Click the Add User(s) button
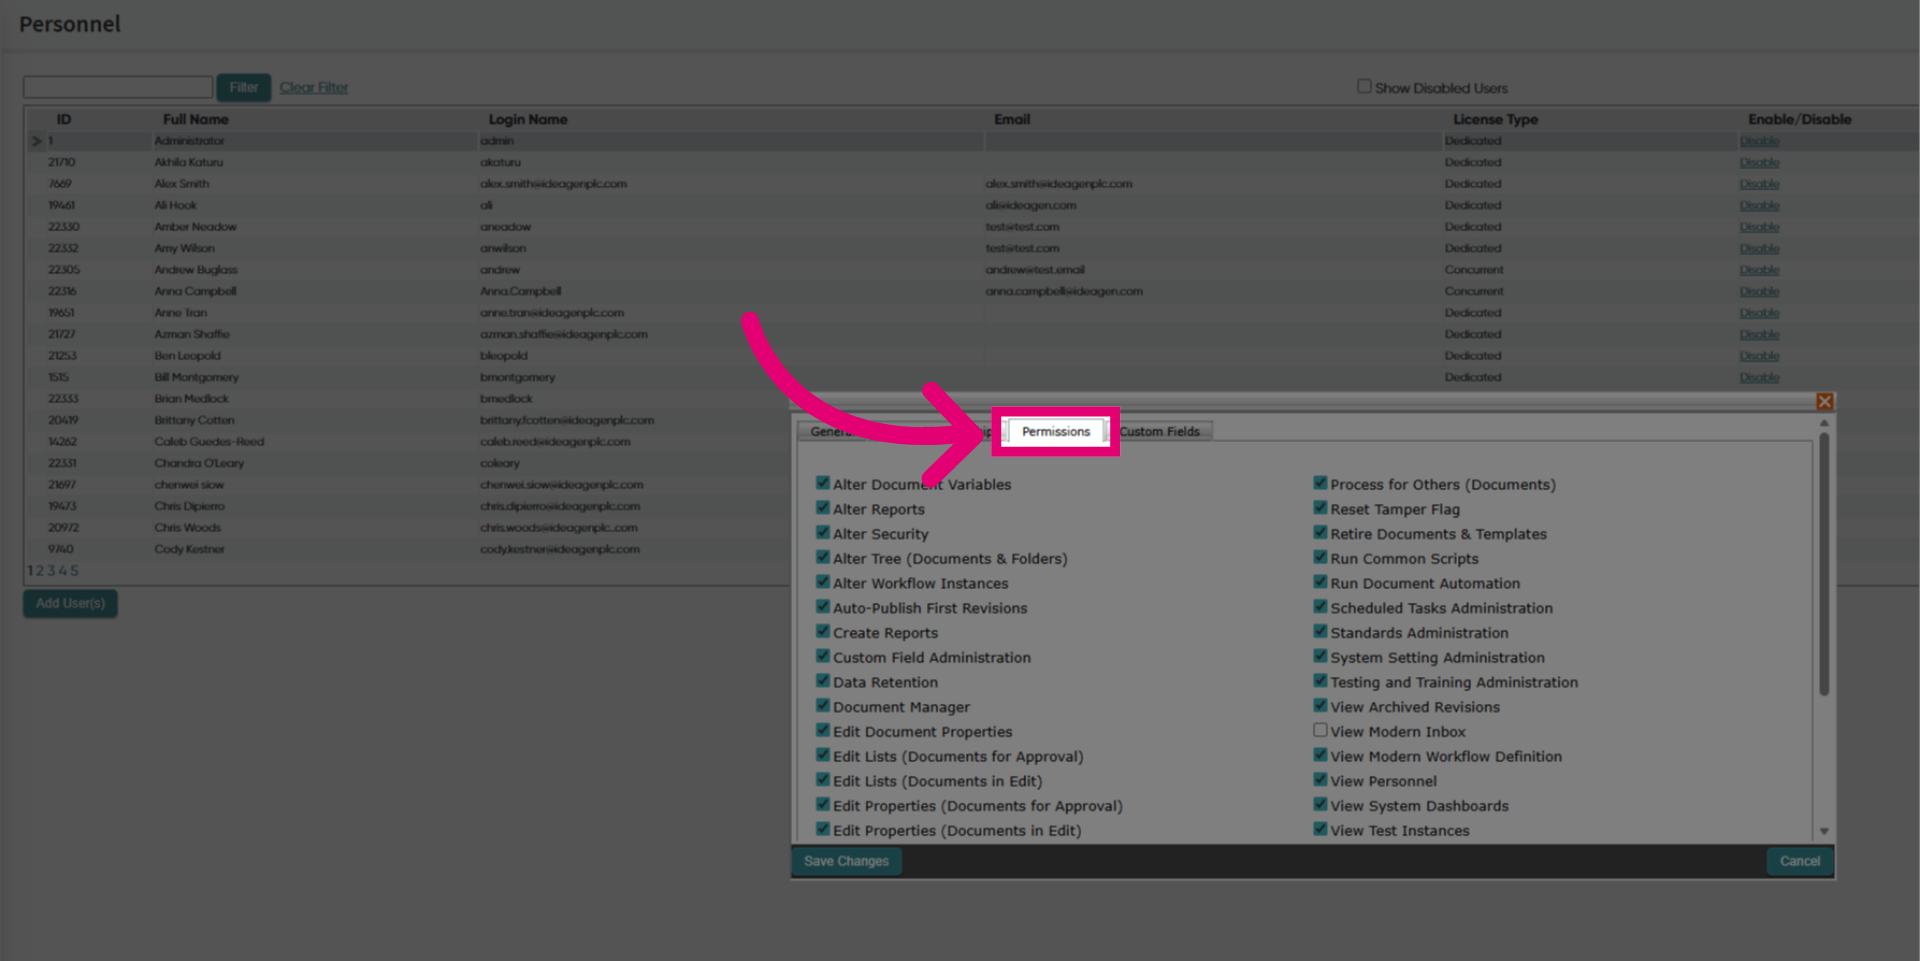 70,603
